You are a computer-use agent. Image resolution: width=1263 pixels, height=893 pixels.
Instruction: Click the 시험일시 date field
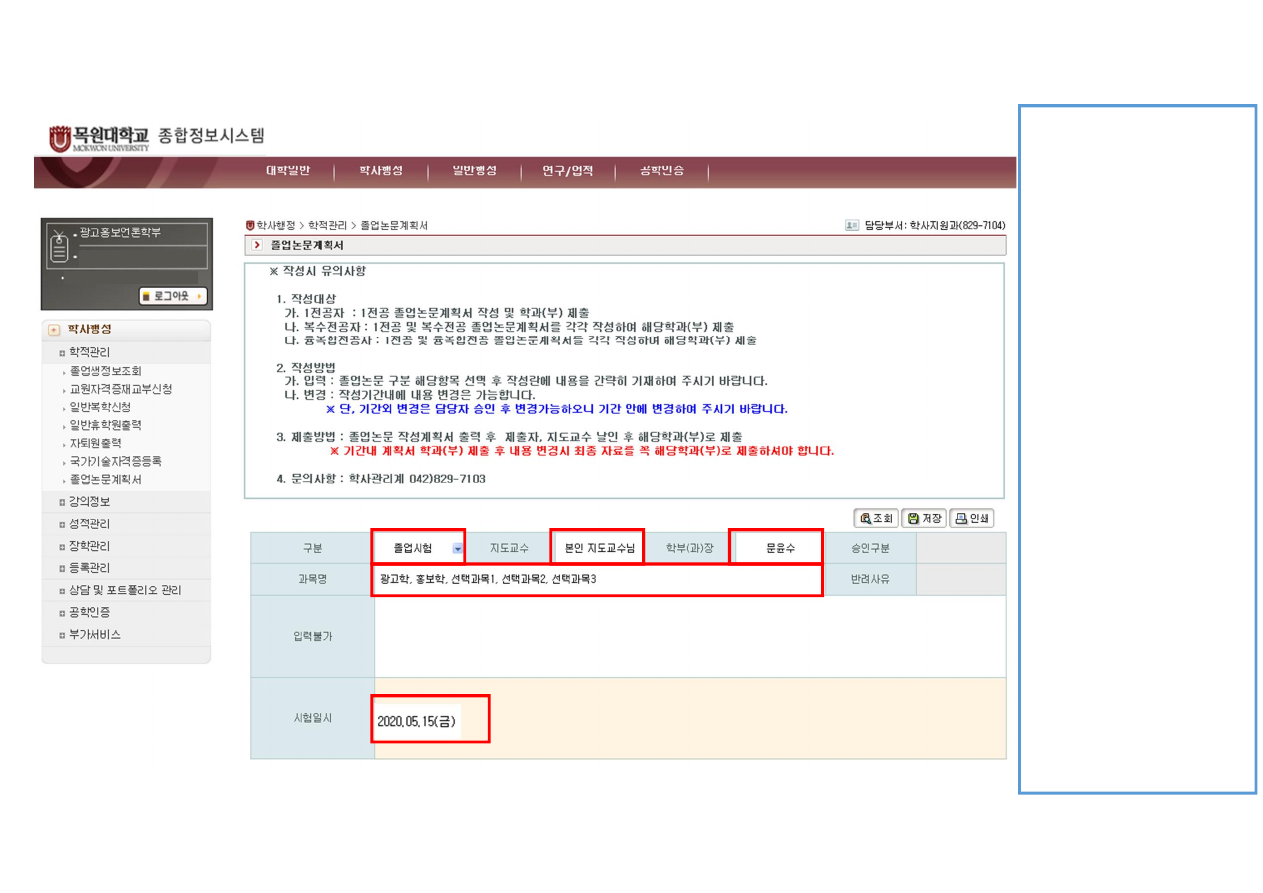click(430, 719)
